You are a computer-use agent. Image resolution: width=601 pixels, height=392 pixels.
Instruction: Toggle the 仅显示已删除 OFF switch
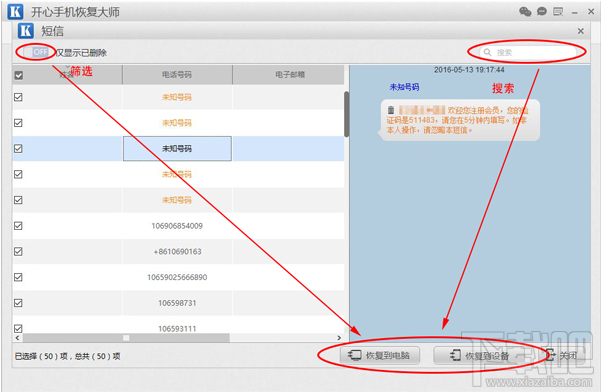coord(37,52)
